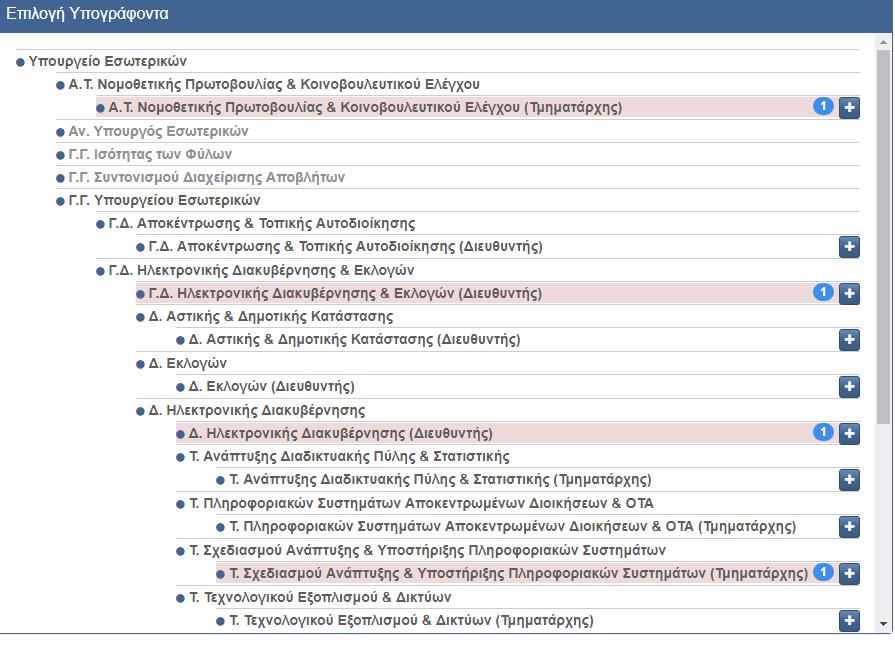This screenshot has height=670, width=895.
Task: Collapse bullet of Γ.Γ. Υπουργείου Εσωτερικών
Action: click(x=60, y=201)
